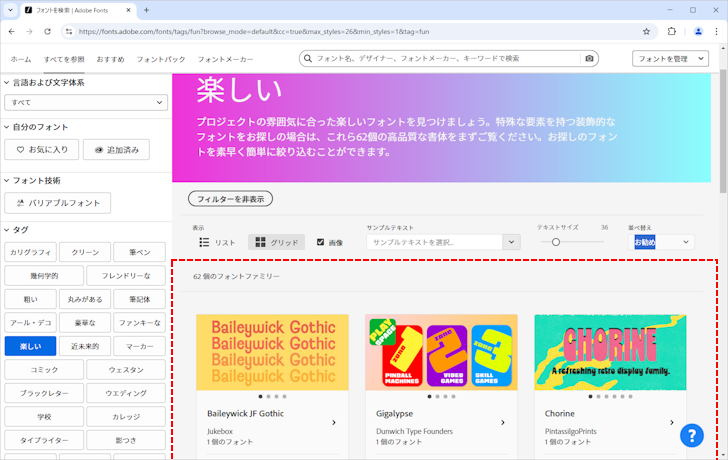Screen dimensions: 728x460
Task: Select the 幾何学的 tag
Action: (44, 276)
